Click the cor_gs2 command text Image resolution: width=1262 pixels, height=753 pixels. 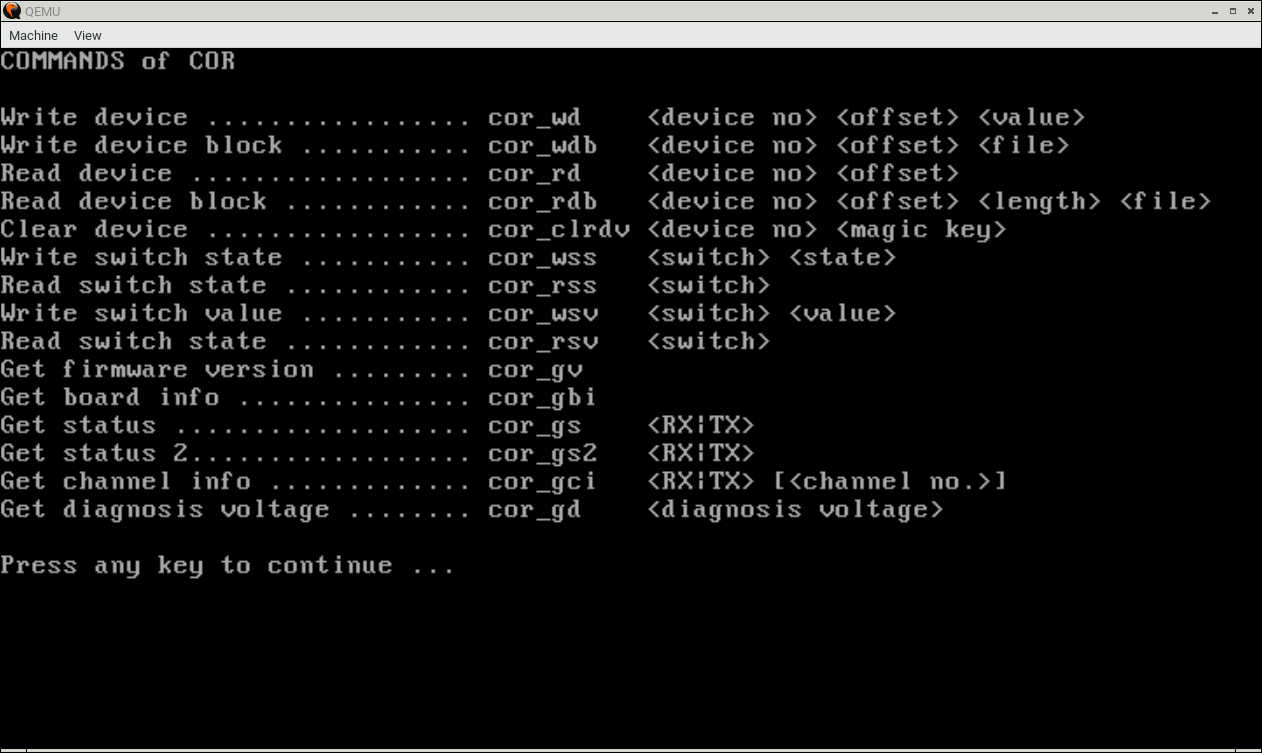pyautogui.click(x=542, y=454)
